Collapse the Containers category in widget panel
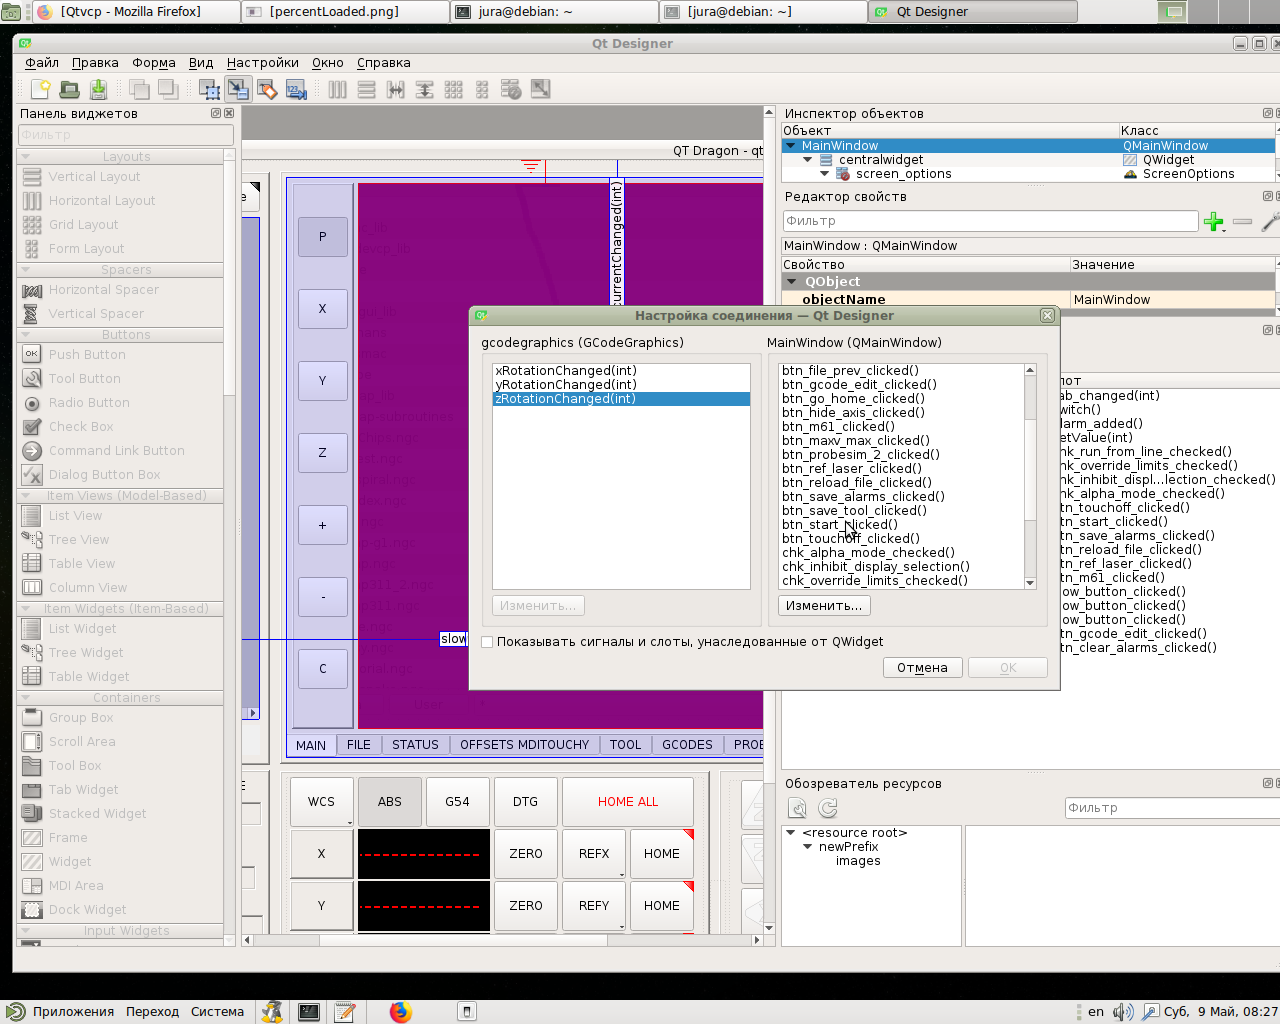 [x=26, y=697]
